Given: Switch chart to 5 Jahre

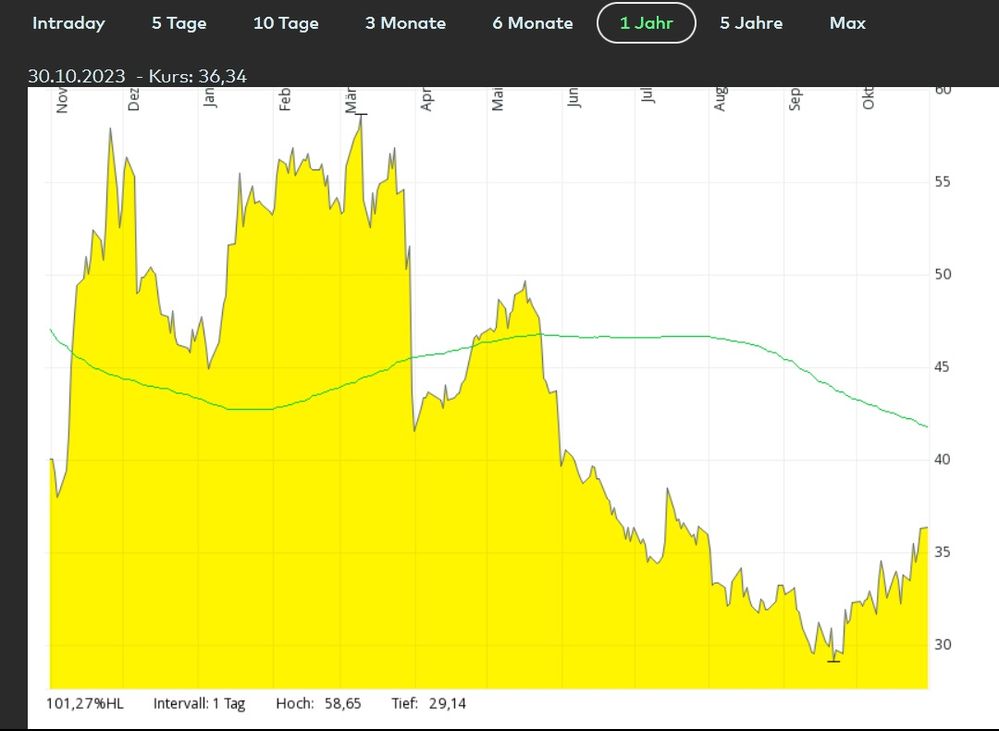Looking at the screenshot, I should 751,23.
